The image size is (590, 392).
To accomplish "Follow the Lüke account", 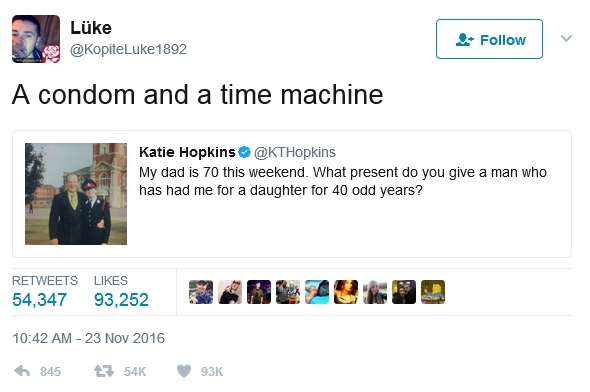I will coord(489,39).
